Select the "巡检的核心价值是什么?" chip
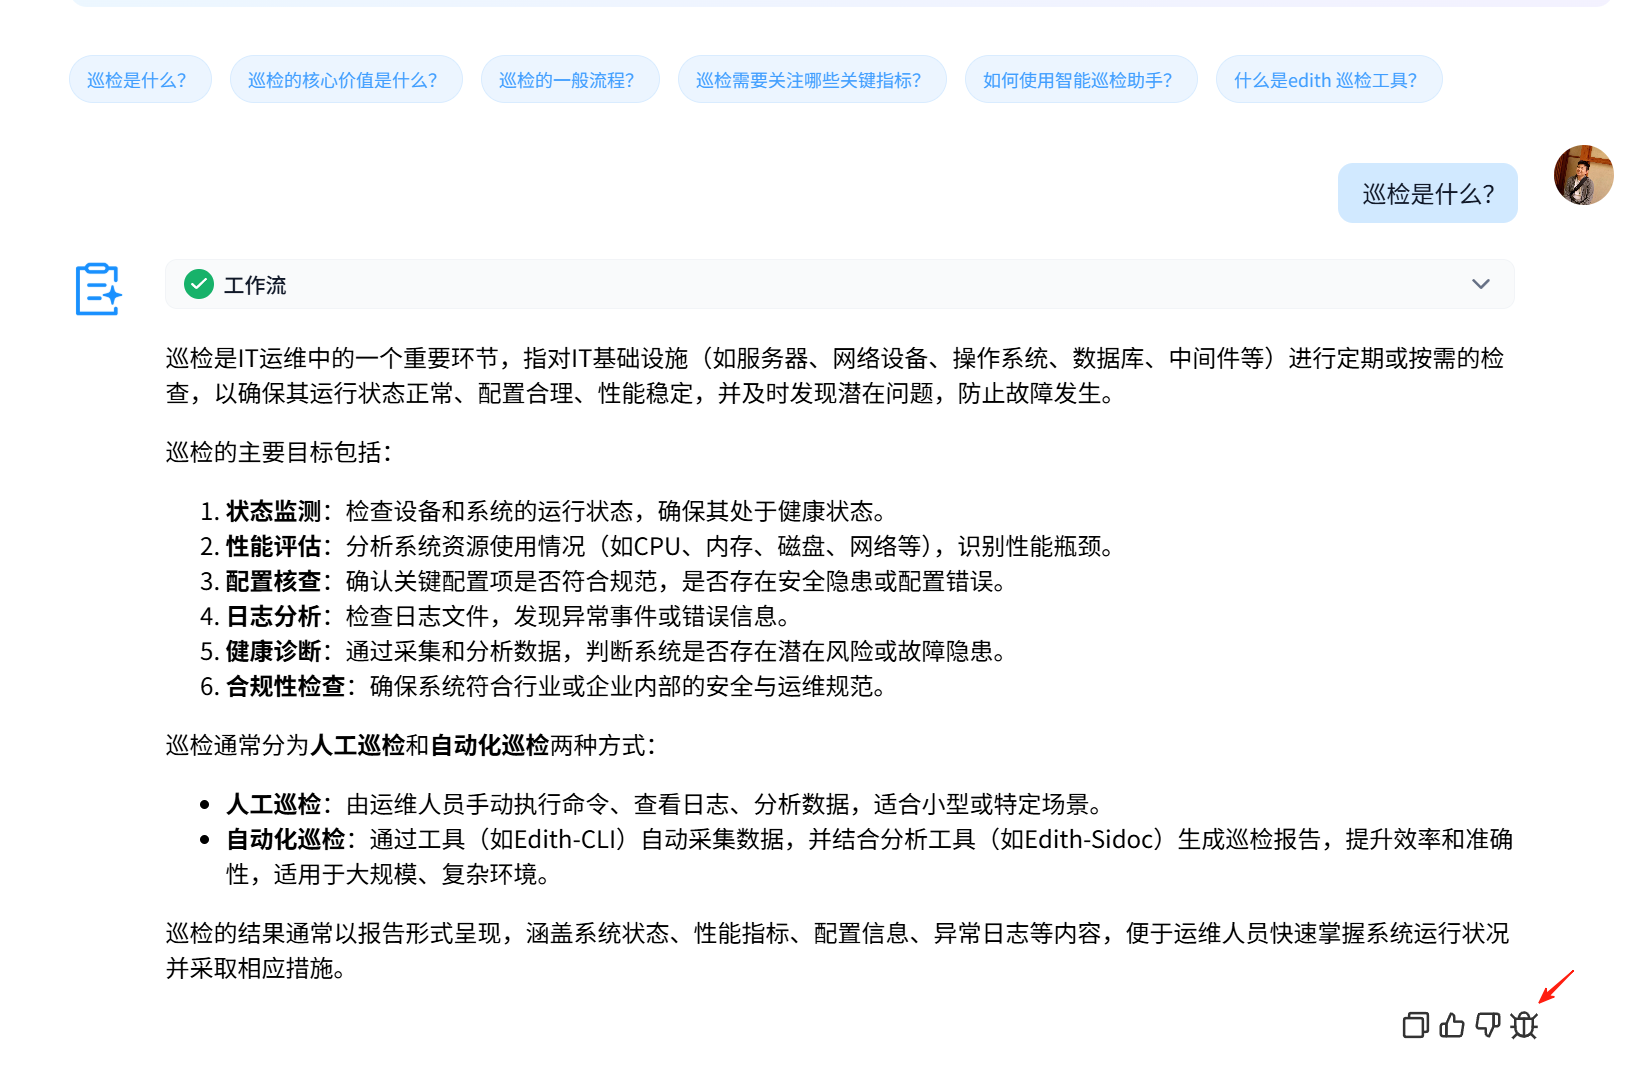This screenshot has height=1074, width=1631. (x=345, y=79)
